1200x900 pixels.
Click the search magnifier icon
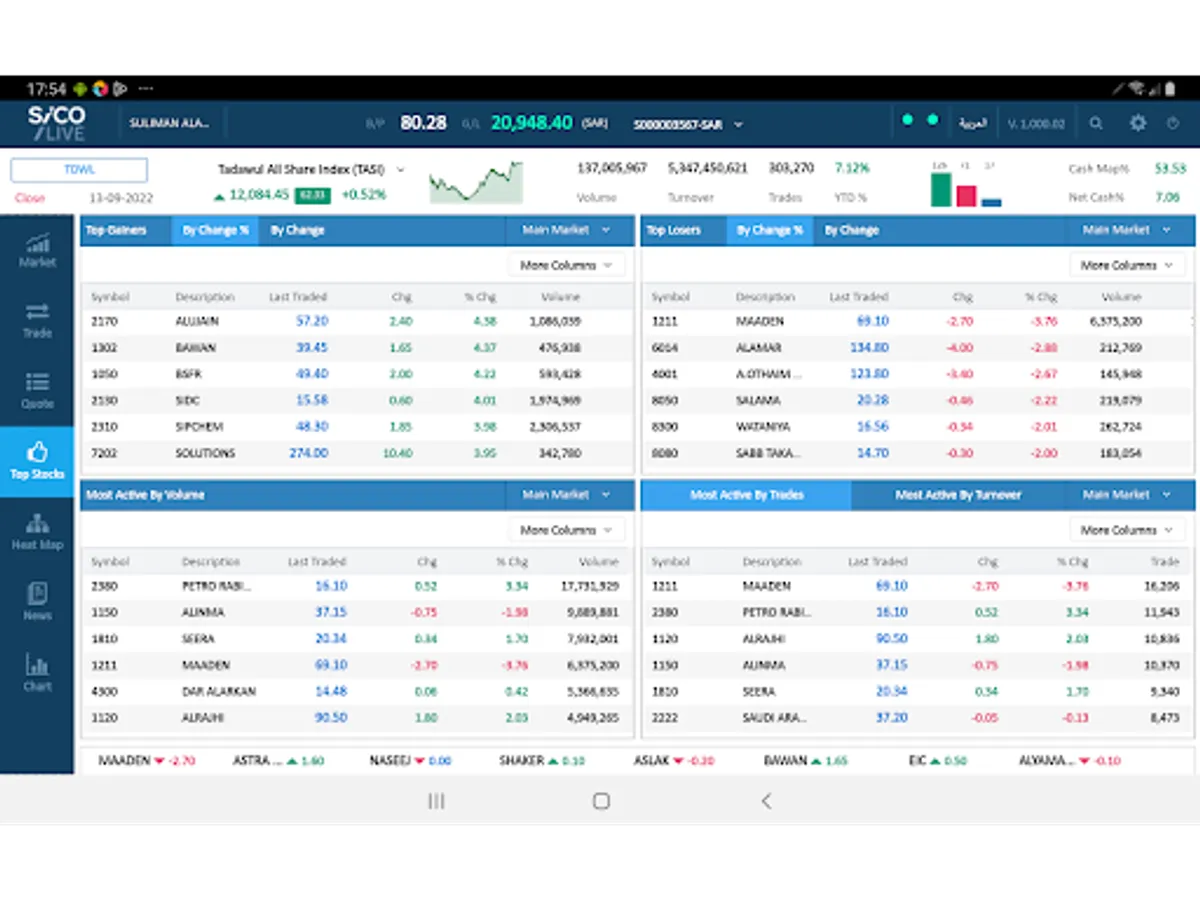[x=1096, y=124]
